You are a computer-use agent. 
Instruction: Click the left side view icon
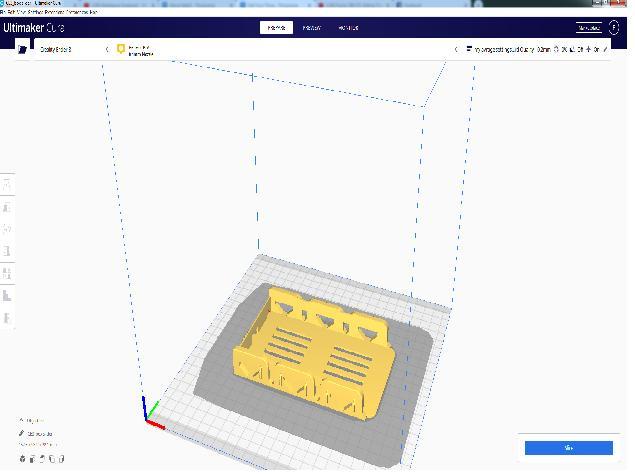[x=52, y=459]
